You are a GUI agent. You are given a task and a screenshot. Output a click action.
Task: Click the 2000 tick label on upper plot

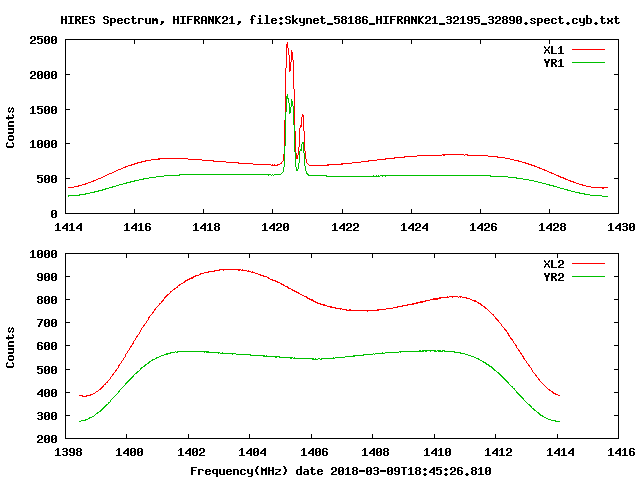tap(43, 75)
